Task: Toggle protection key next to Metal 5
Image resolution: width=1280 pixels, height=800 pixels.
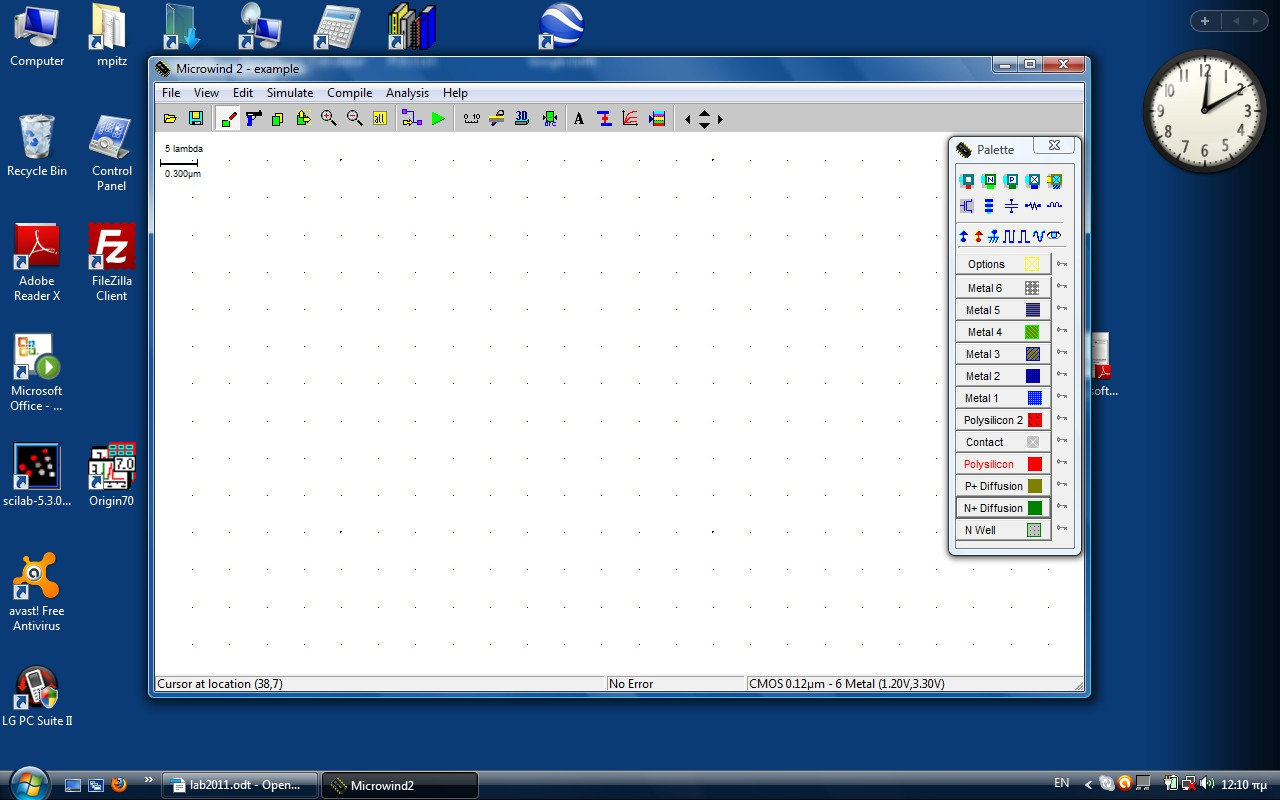Action: click(x=1062, y=308)
